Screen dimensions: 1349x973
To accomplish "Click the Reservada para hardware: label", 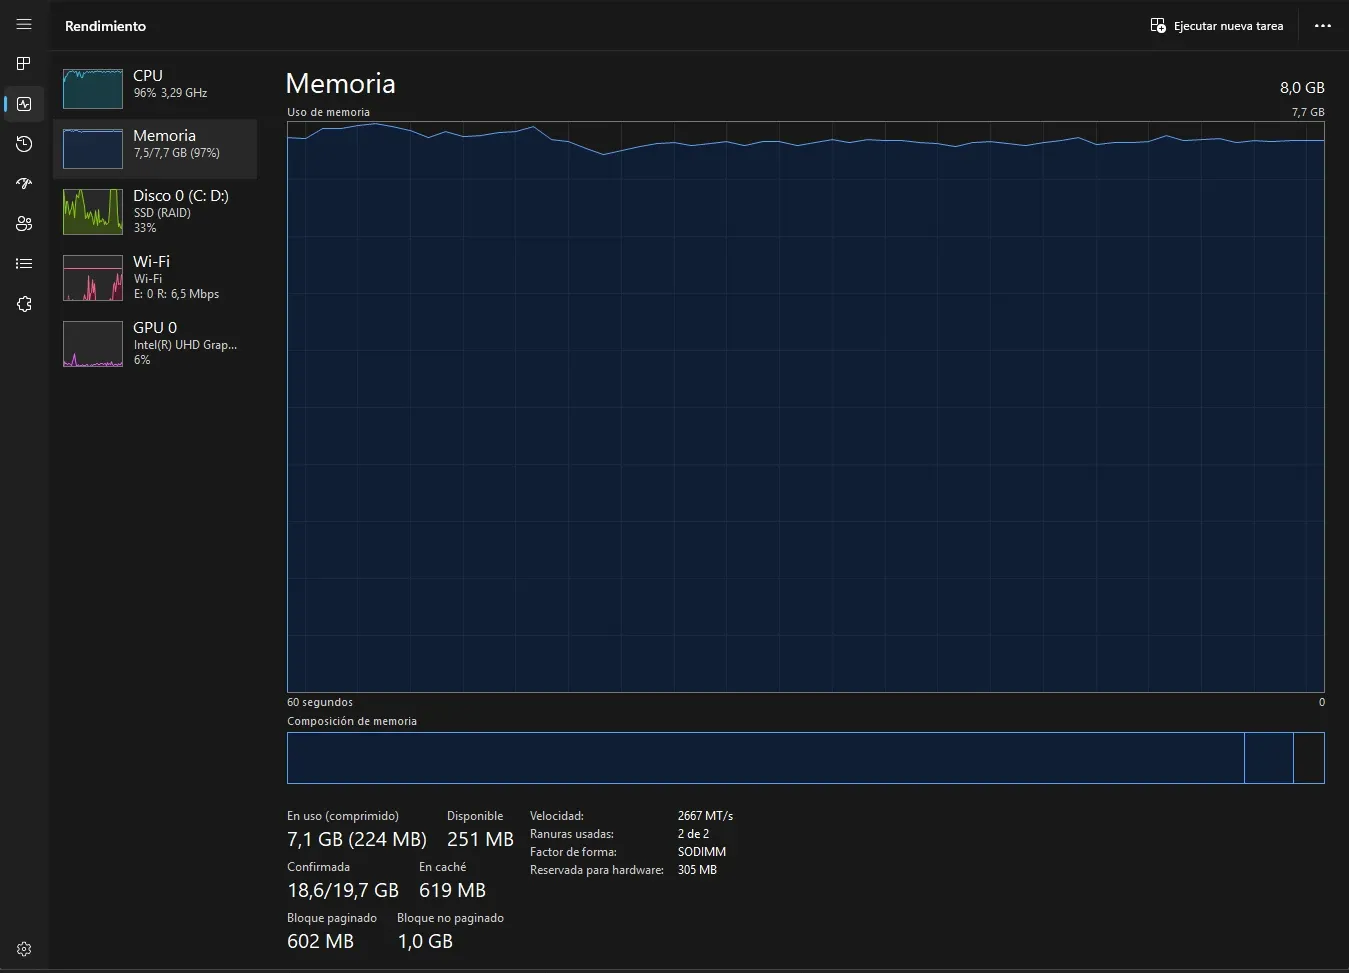I will [597, 870].
